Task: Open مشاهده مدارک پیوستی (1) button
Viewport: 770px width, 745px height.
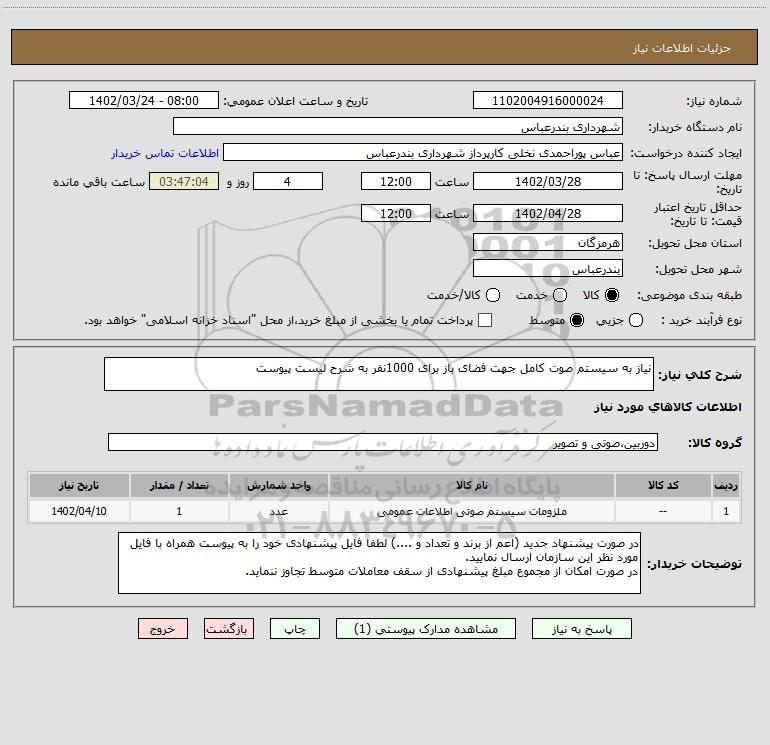Action: click(x=426, y=629)
